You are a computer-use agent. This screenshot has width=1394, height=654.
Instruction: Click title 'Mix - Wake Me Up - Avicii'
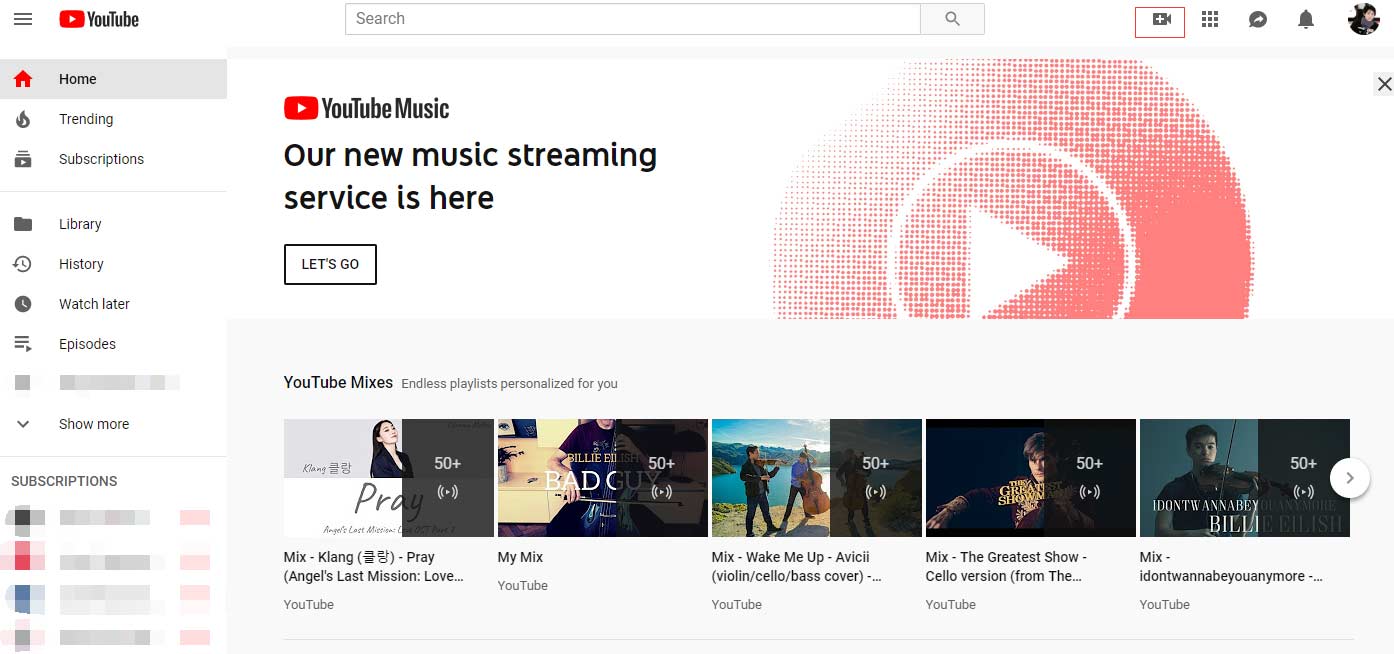[797, 566]
